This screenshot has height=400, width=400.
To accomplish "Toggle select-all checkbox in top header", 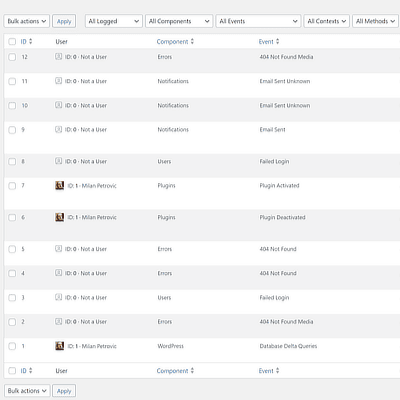I will pyautogui.click(x=12, y=42).
